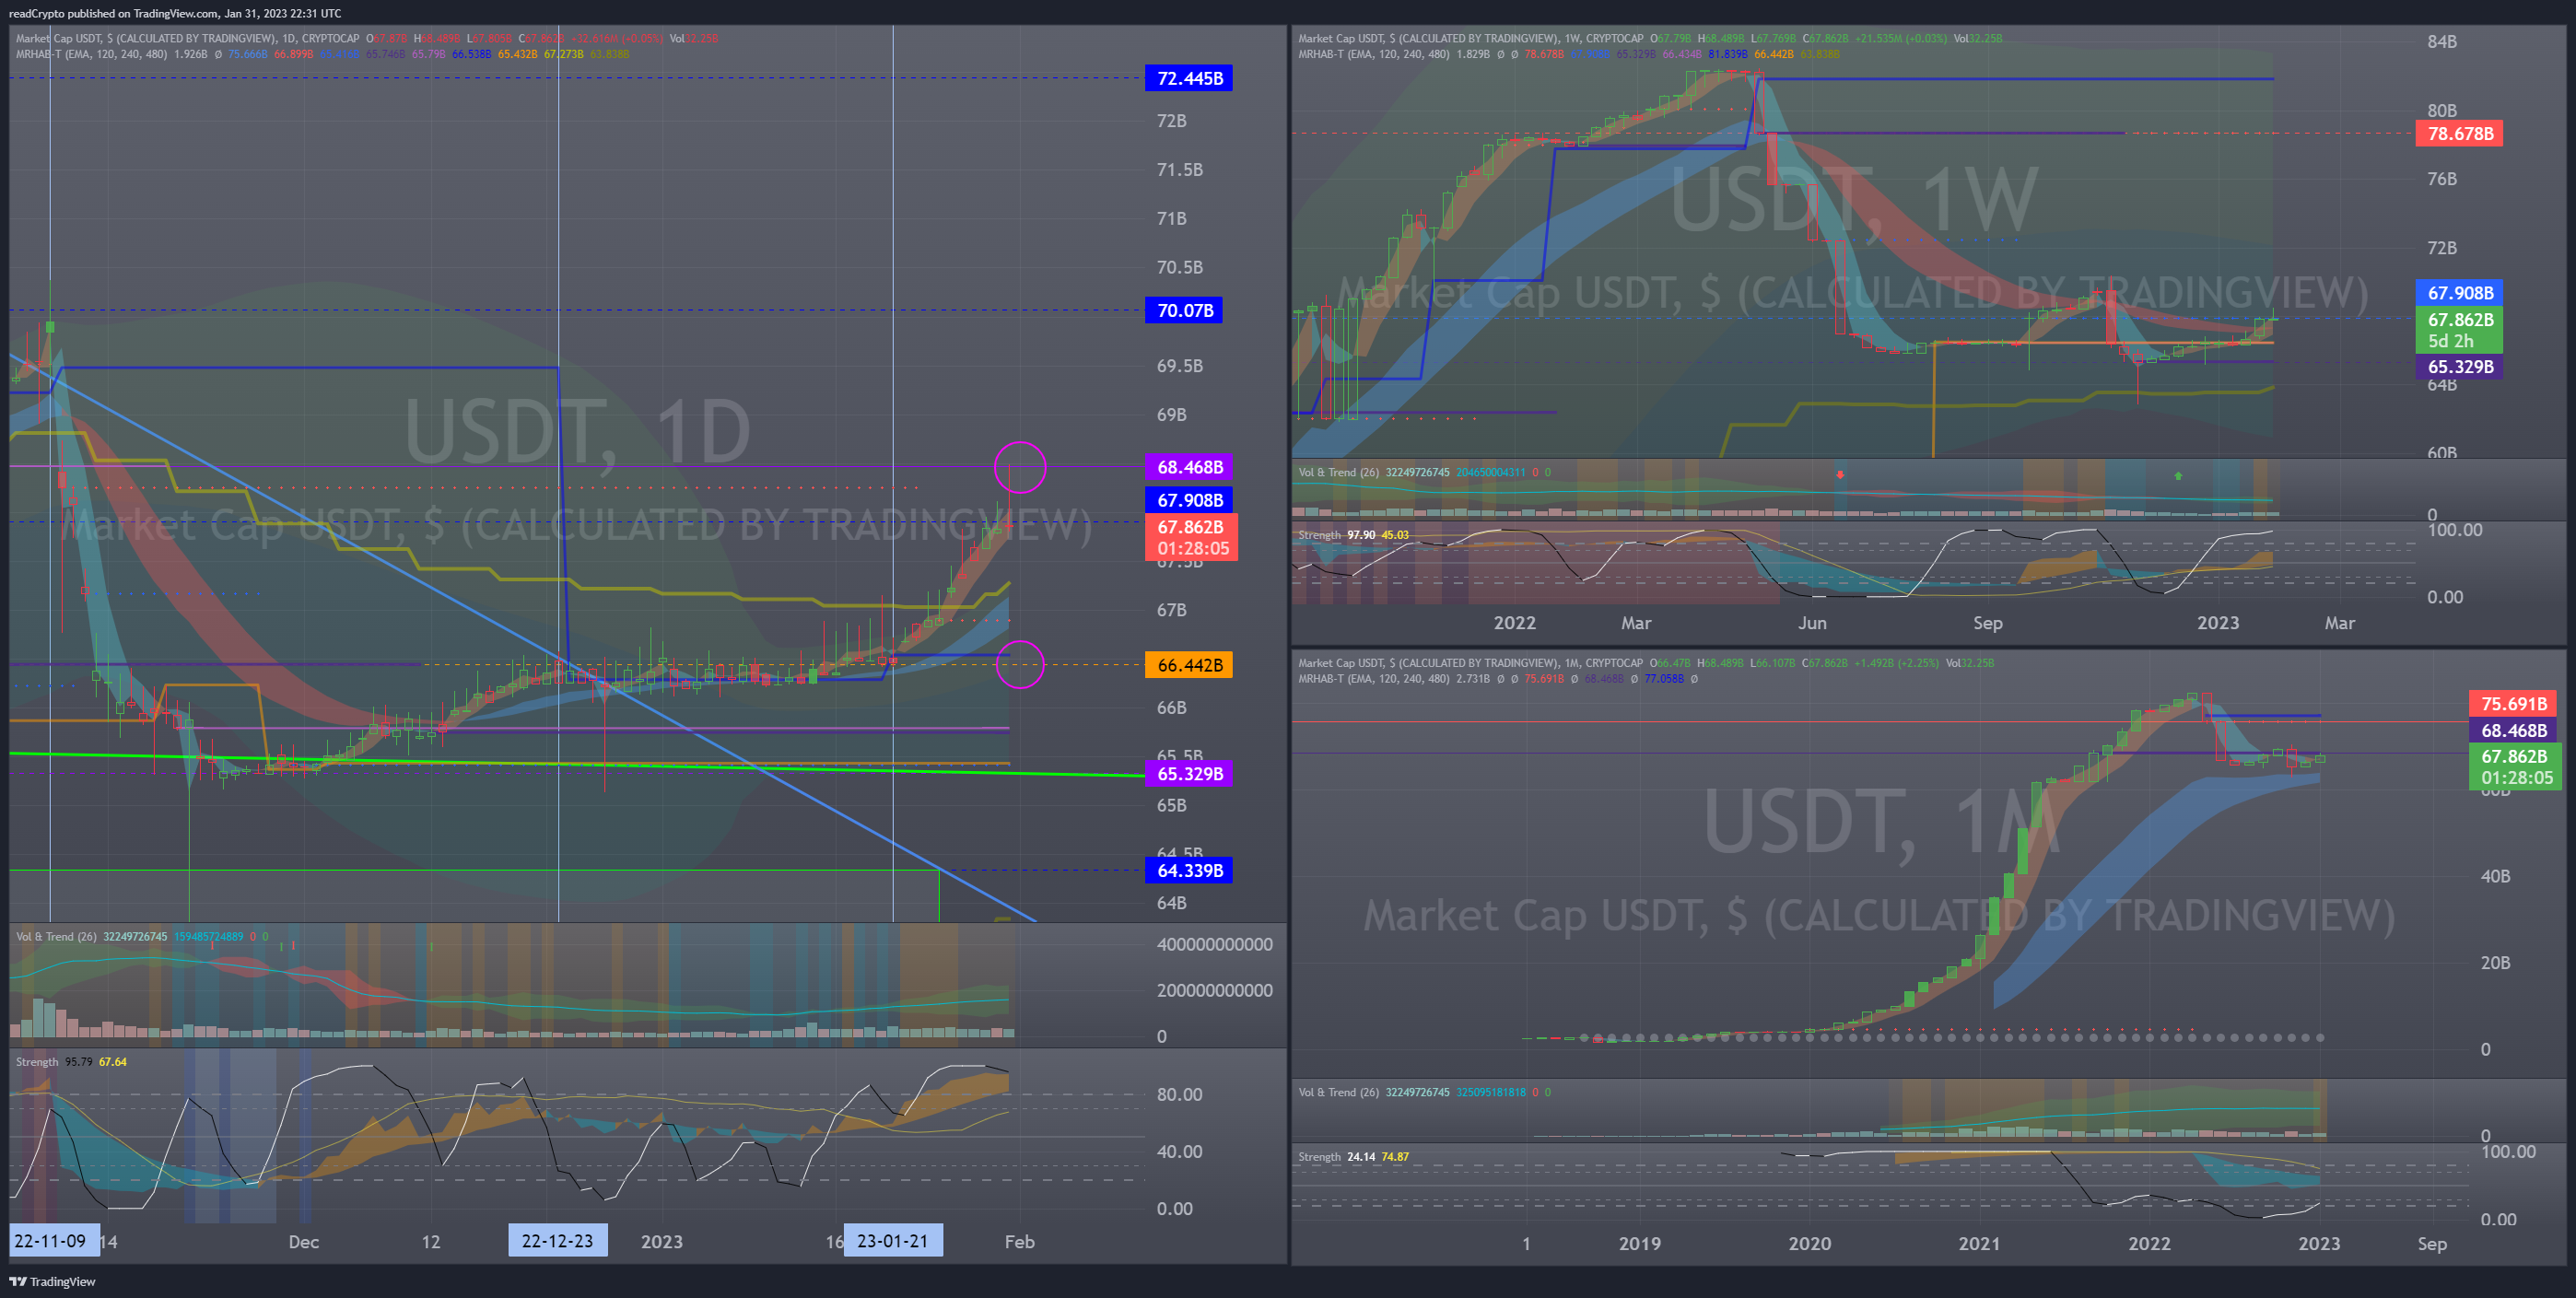Click the 20B price axis label on 1M chart
This screenshot has height=1298, width=2576.
[2494, 963]
